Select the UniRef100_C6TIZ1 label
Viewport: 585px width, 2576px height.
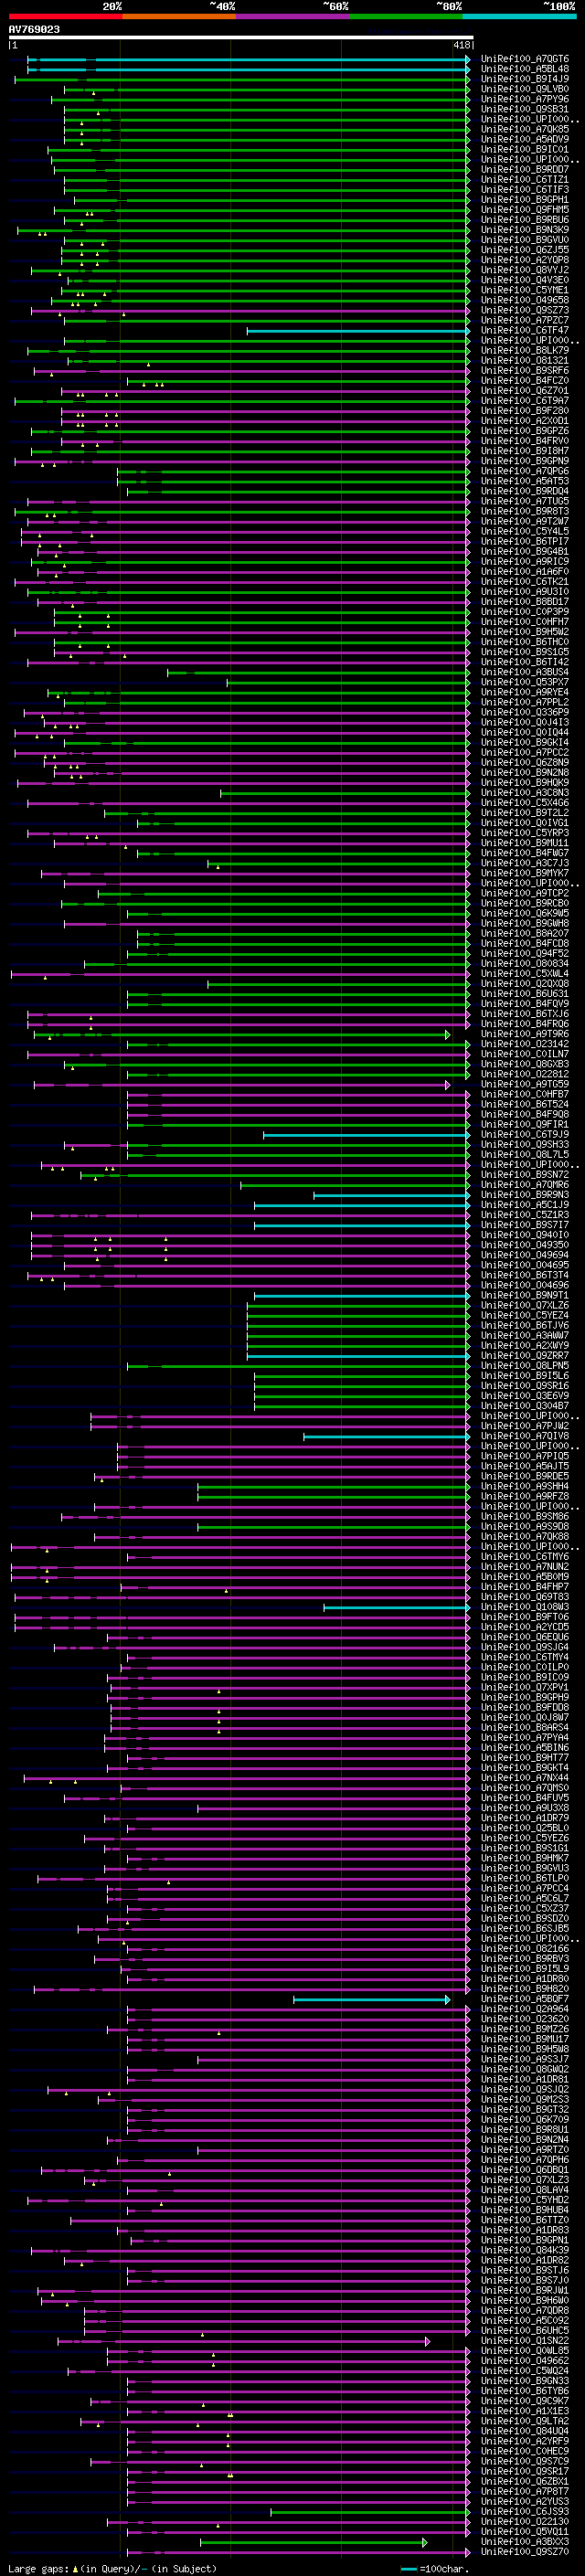tap(525, 180)
